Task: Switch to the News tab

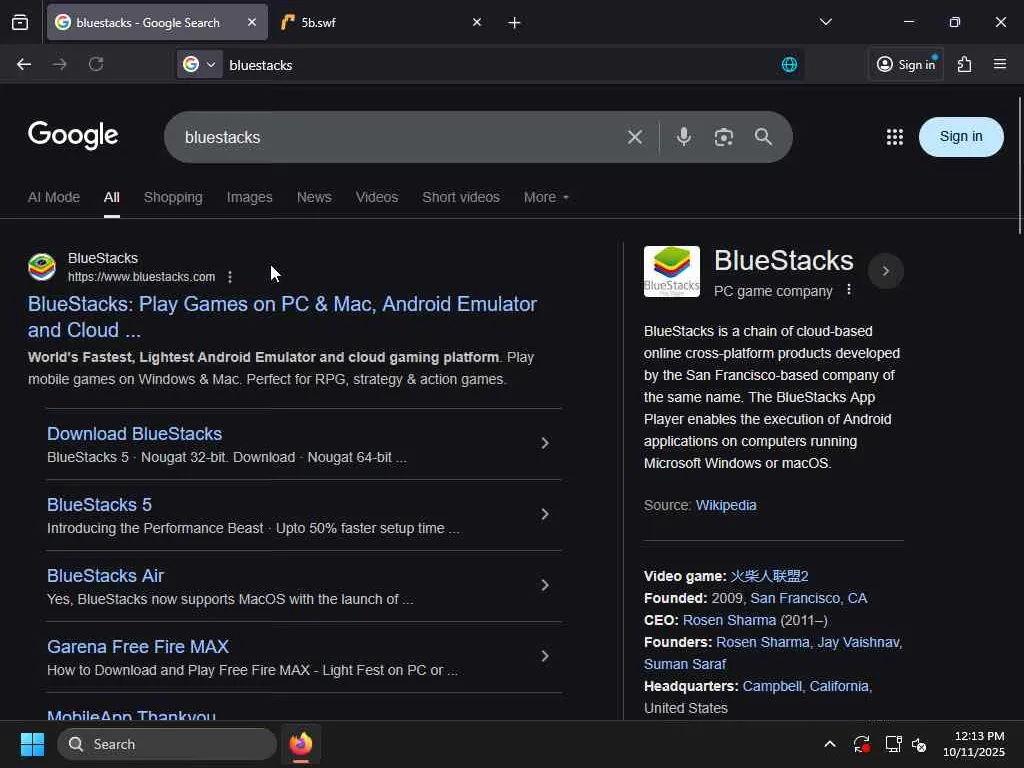Action: click(x=314, y=197)
